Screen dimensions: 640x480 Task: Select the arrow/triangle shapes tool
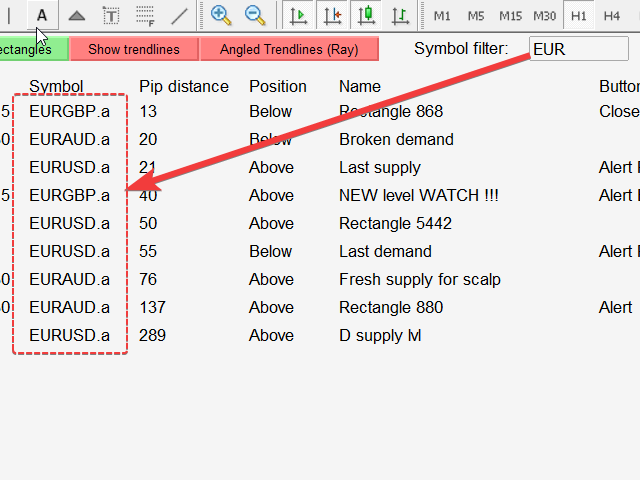pyautogui.click(x=77, y=16)
